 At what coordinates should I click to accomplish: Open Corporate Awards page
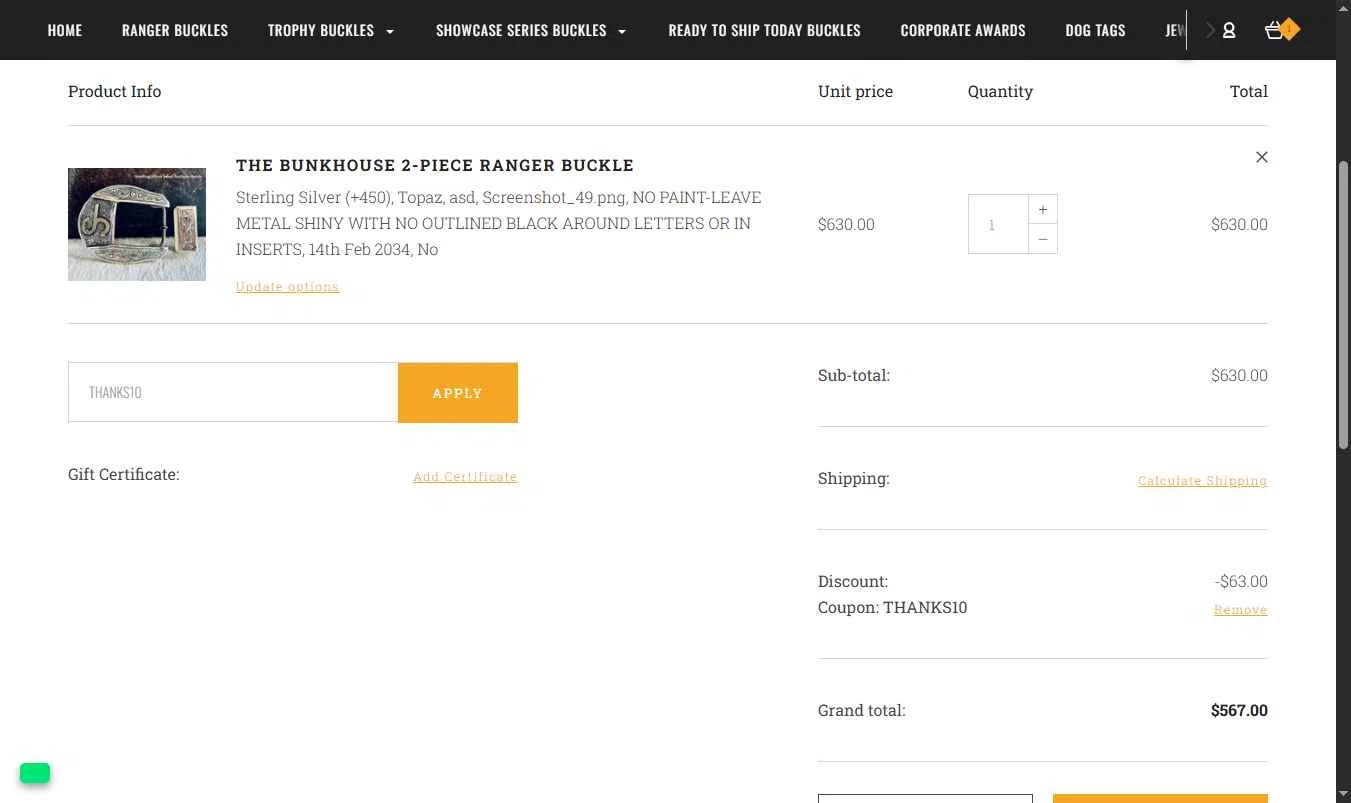coord(963,30)
